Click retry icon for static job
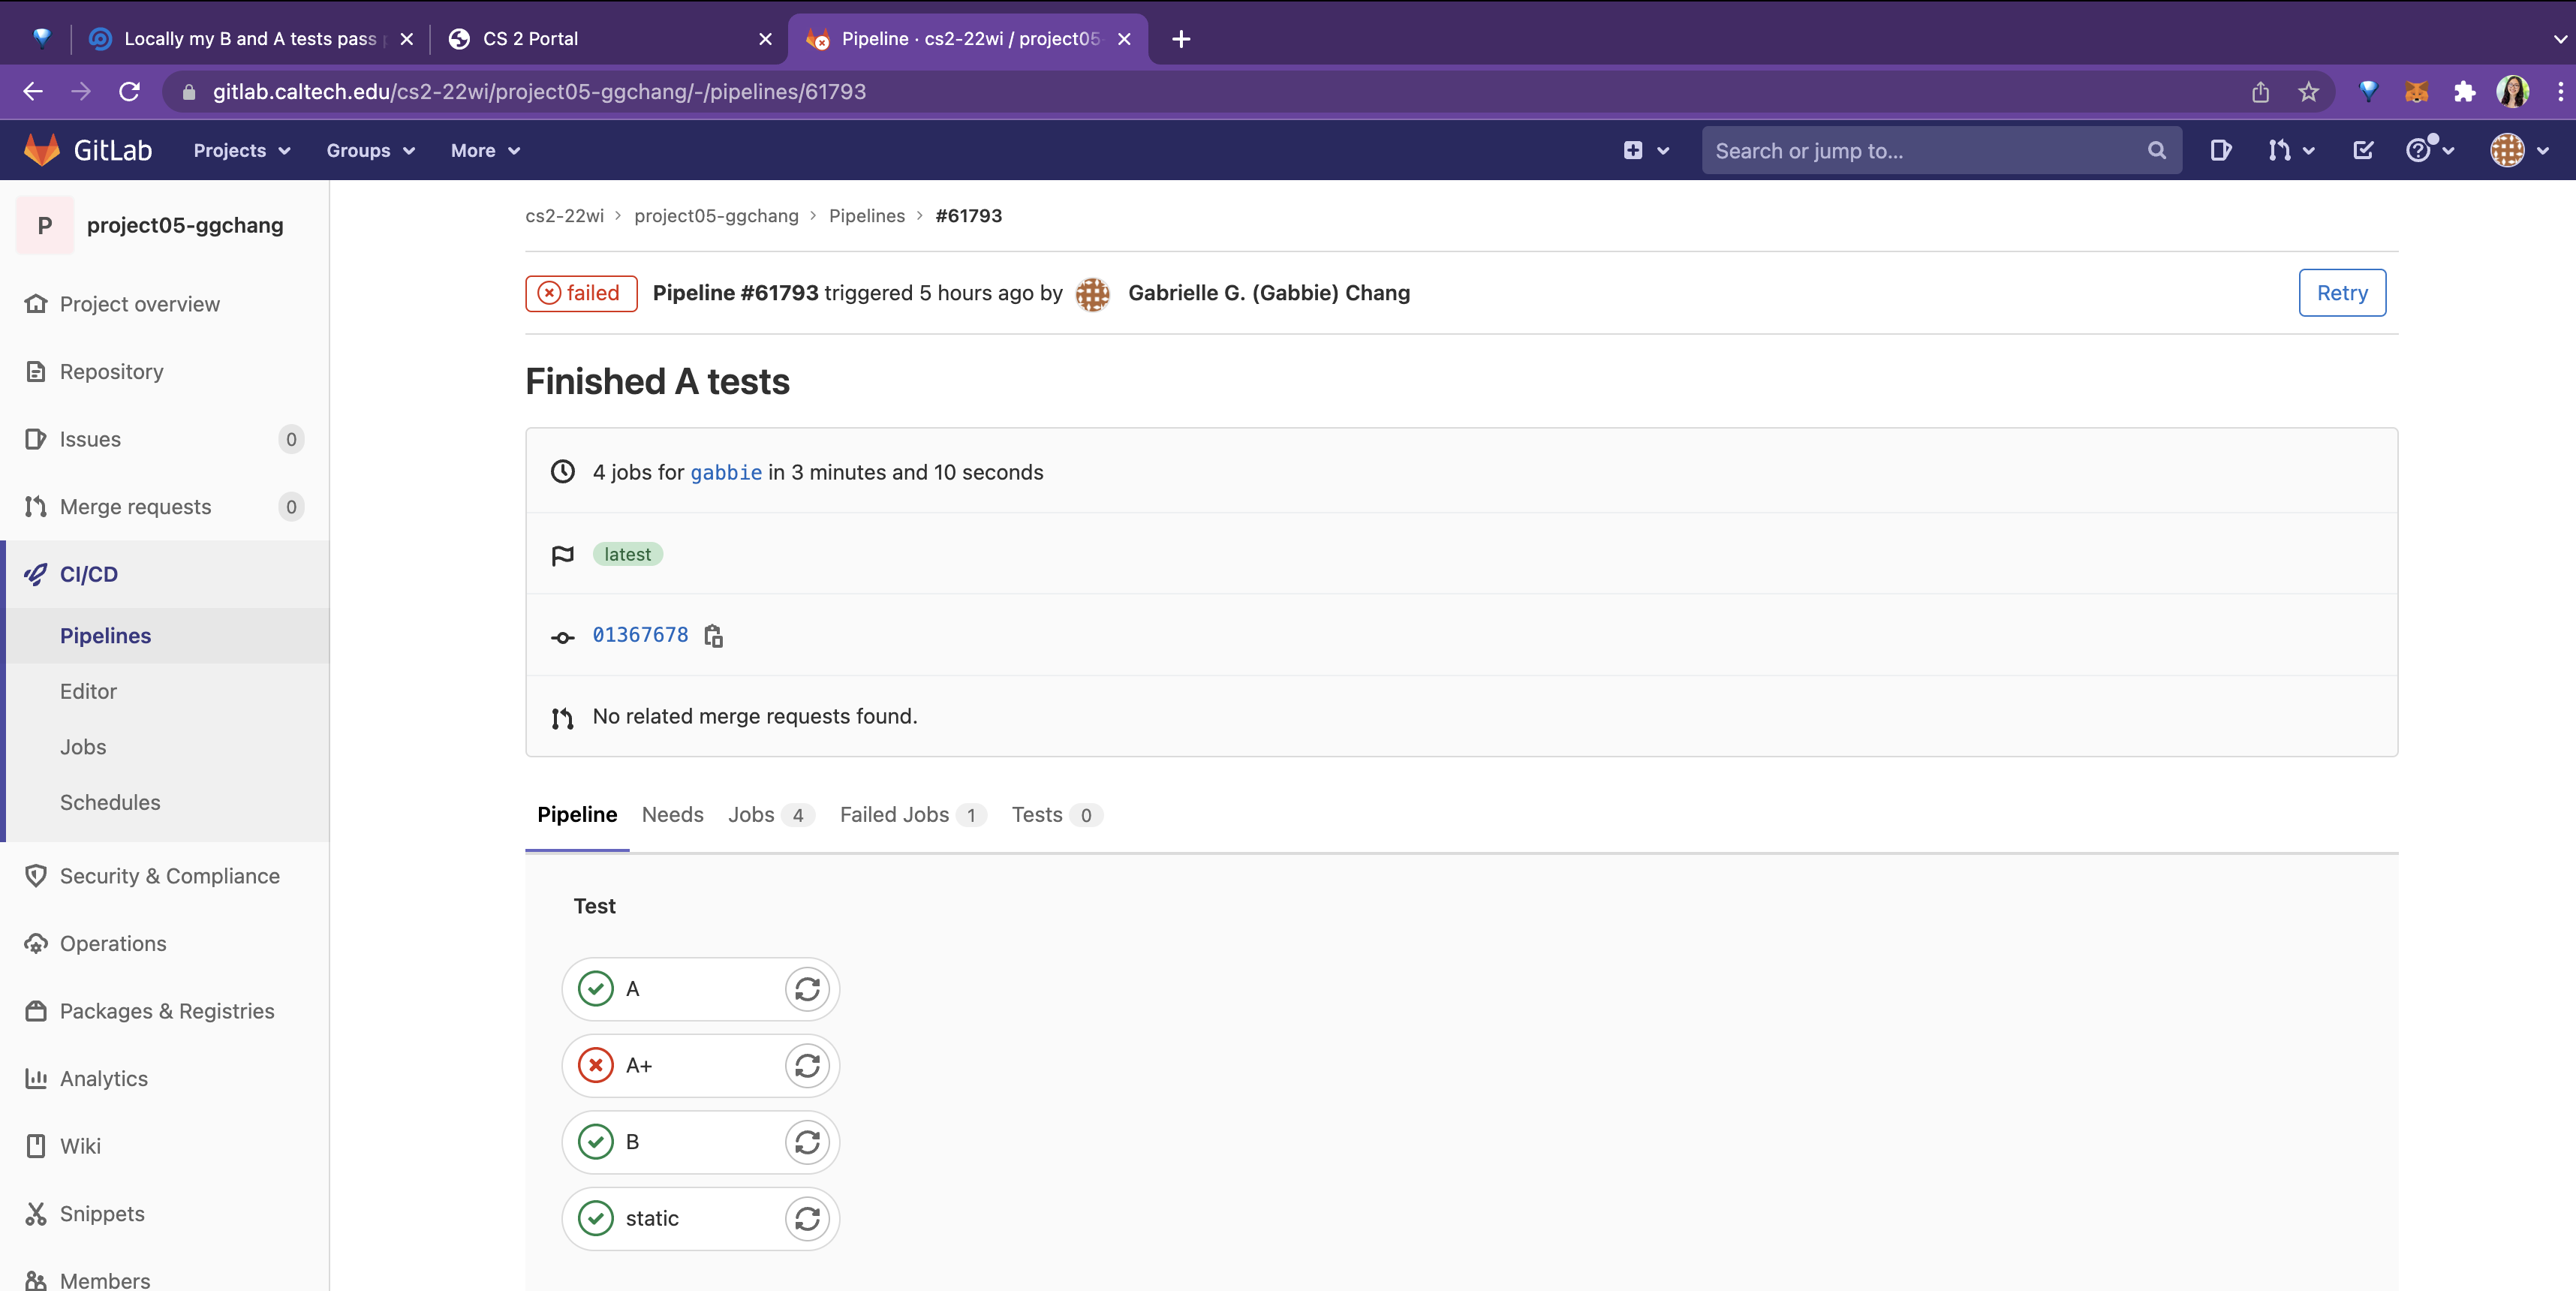2576x1291 pixels. (807, 1219)
